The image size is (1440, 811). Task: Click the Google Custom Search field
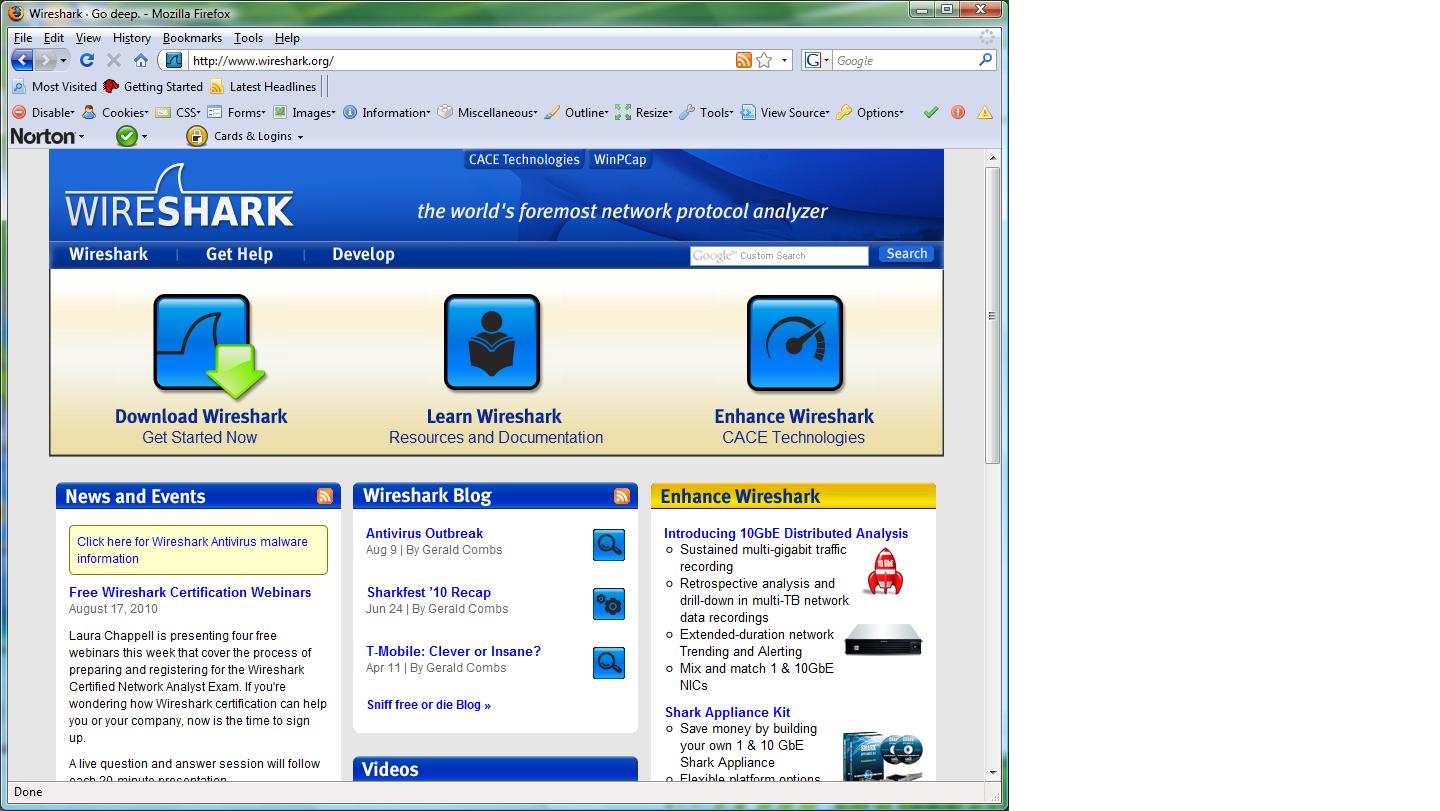[x=779, y=255]
